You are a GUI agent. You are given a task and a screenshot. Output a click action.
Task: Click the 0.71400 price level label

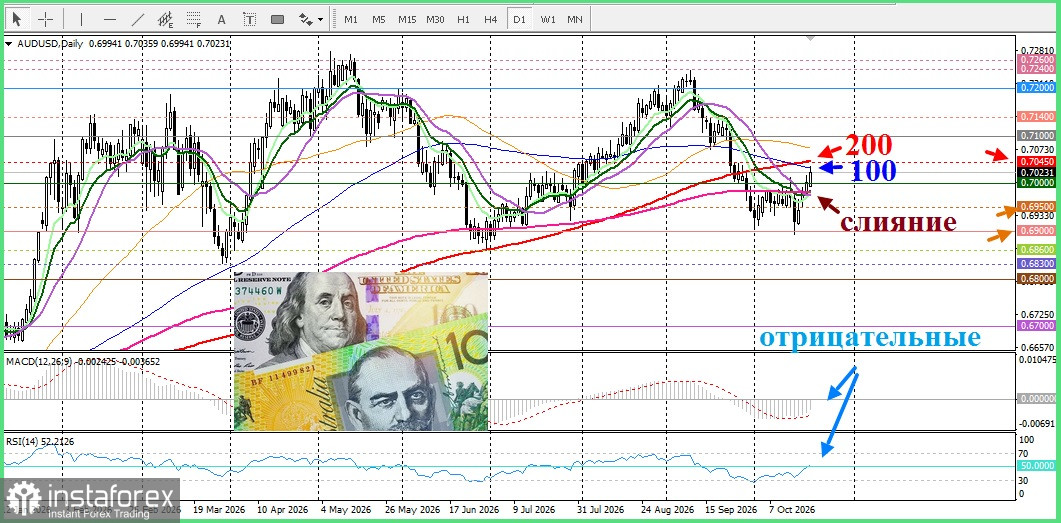click(1038, 116)
